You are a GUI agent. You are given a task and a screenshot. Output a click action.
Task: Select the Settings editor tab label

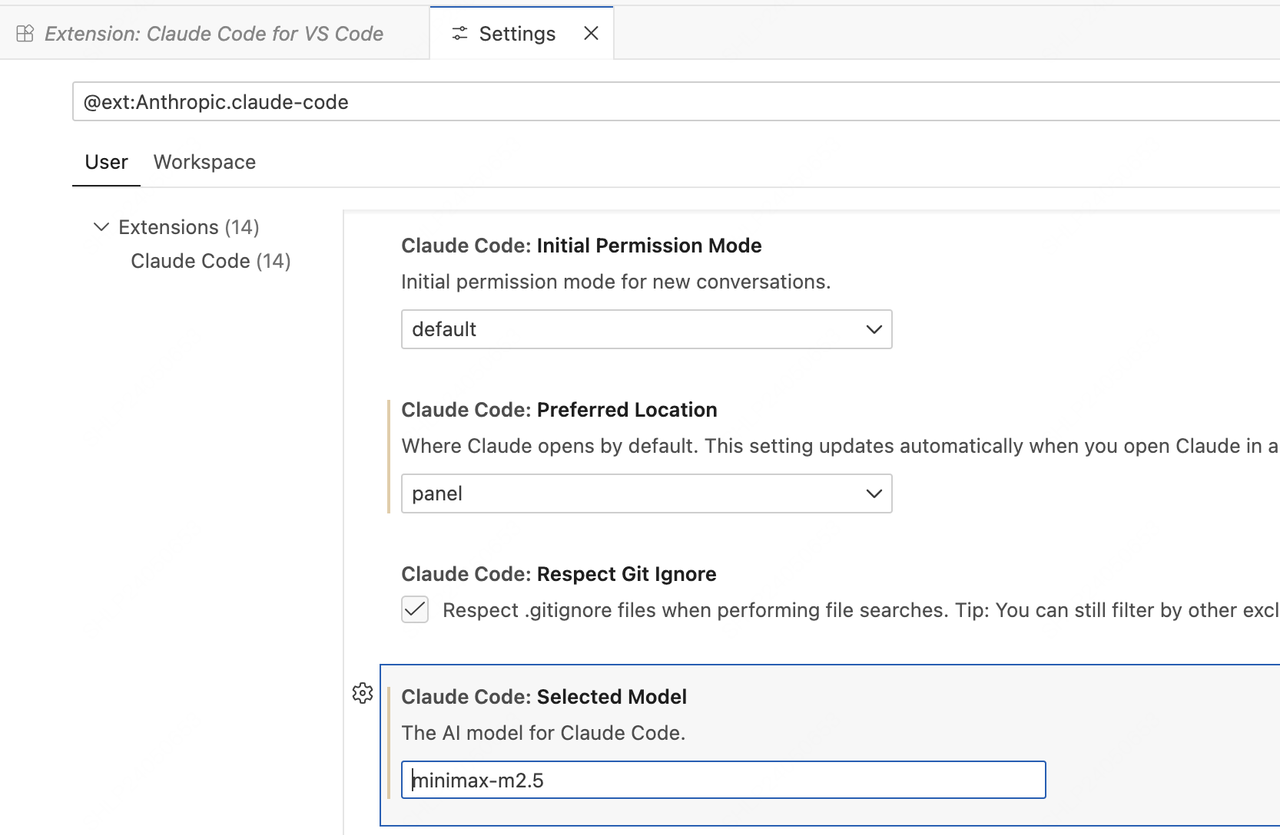[517, 34]
